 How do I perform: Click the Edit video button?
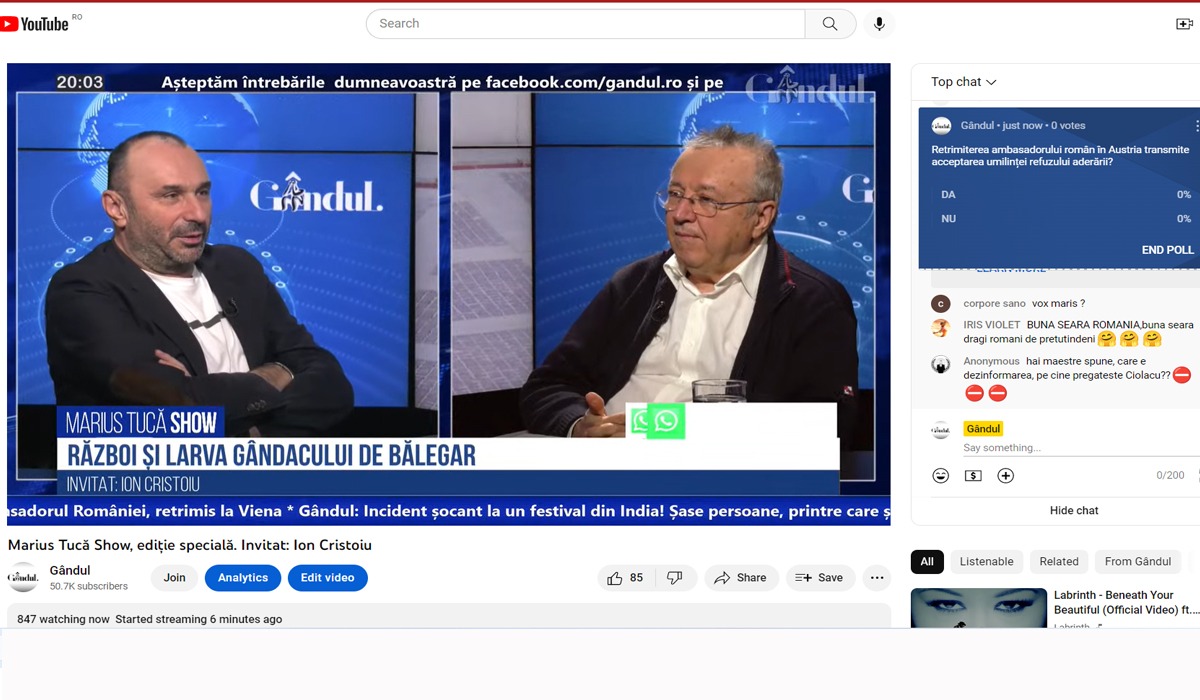click(328, 578)
